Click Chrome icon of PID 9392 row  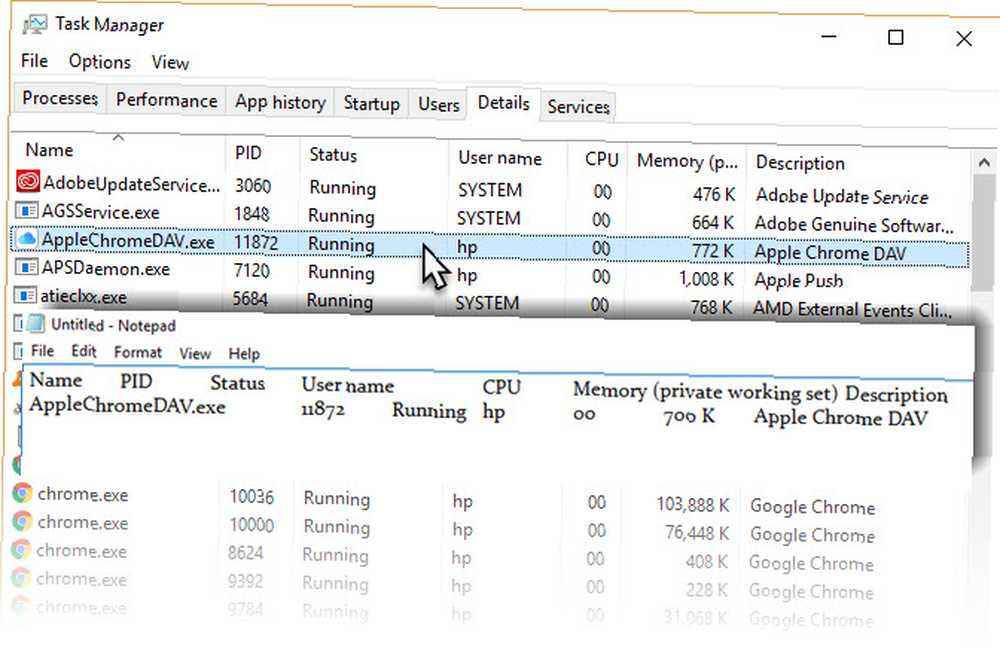point(21,577)
